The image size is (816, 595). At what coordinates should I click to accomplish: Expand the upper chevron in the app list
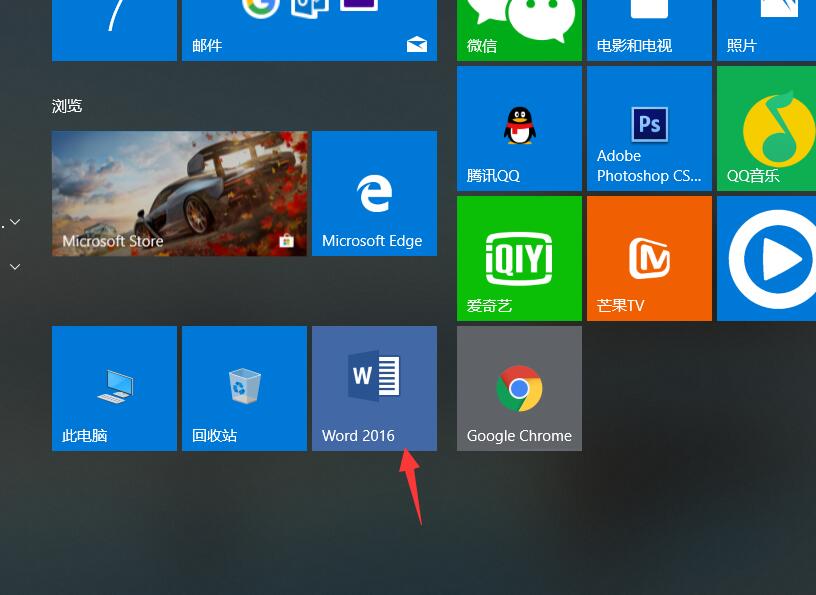(x=15, y=222)
